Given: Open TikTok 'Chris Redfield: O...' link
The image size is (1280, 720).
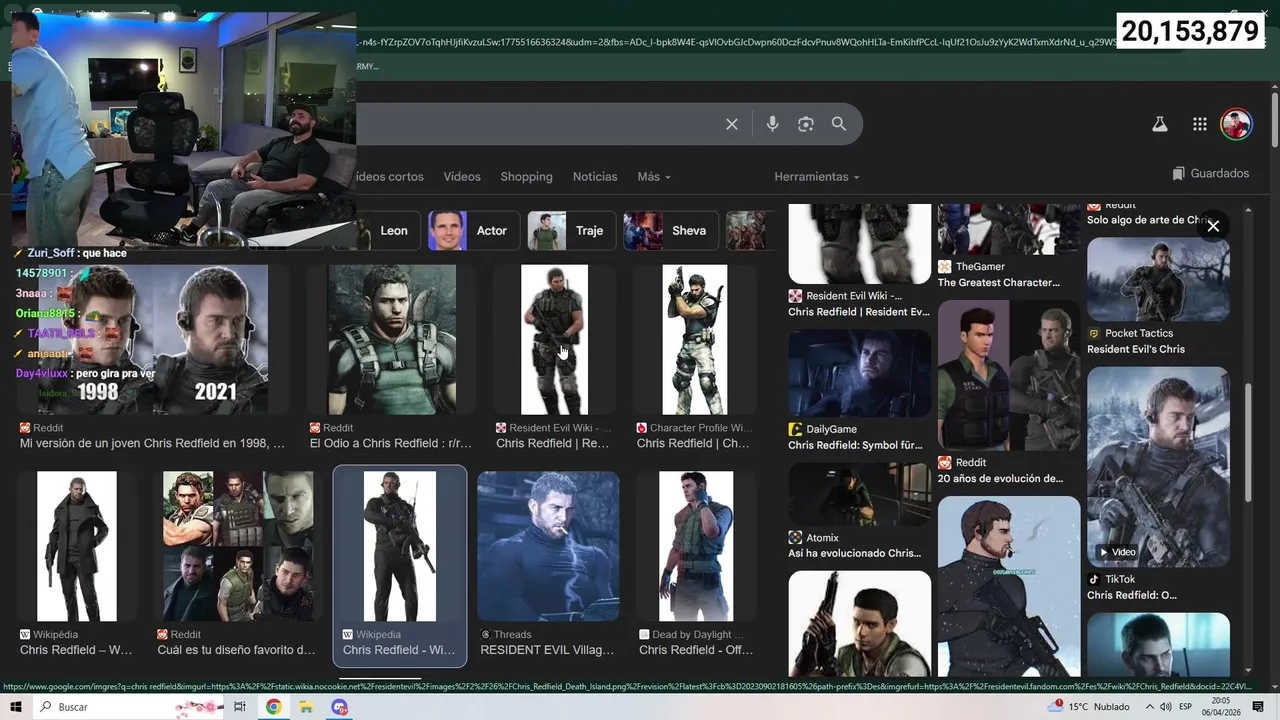Looking at the screenshot, I should click(x=1132, y=595).
